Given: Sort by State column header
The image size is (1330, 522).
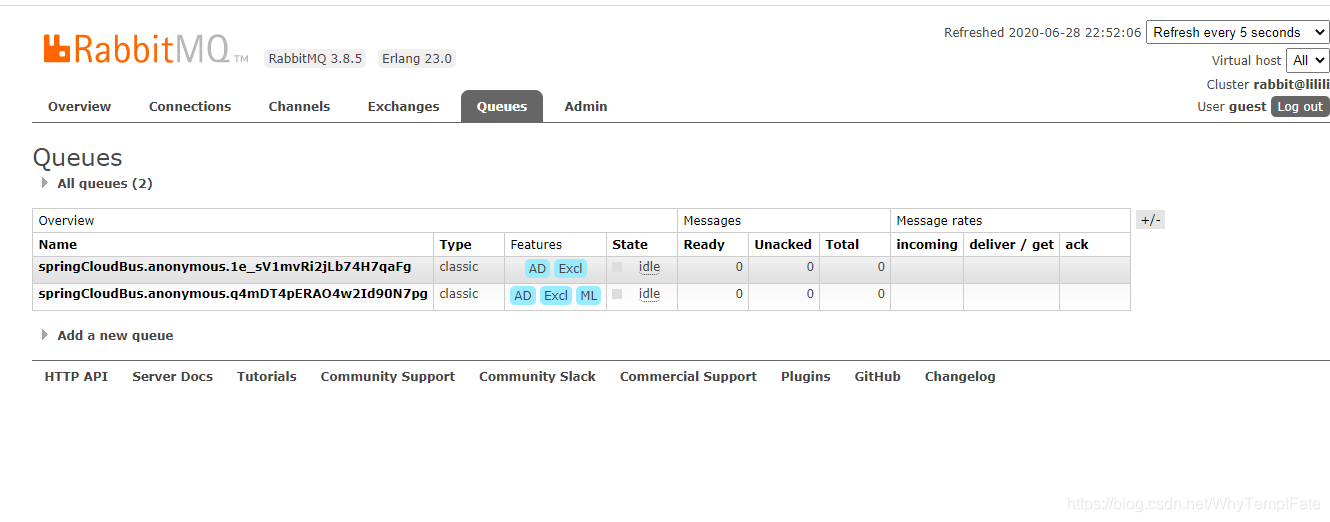Looking at the screenshot, I should pyautogui.click(x=630, y=245).
